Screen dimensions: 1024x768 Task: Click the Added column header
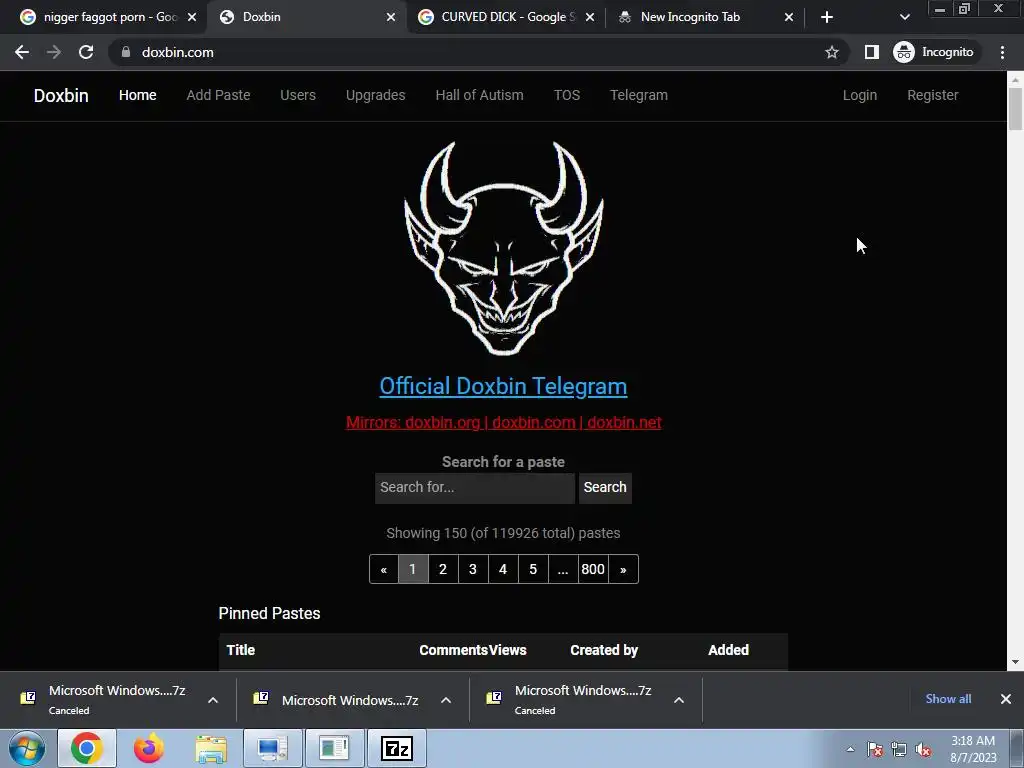click(729, 650)
